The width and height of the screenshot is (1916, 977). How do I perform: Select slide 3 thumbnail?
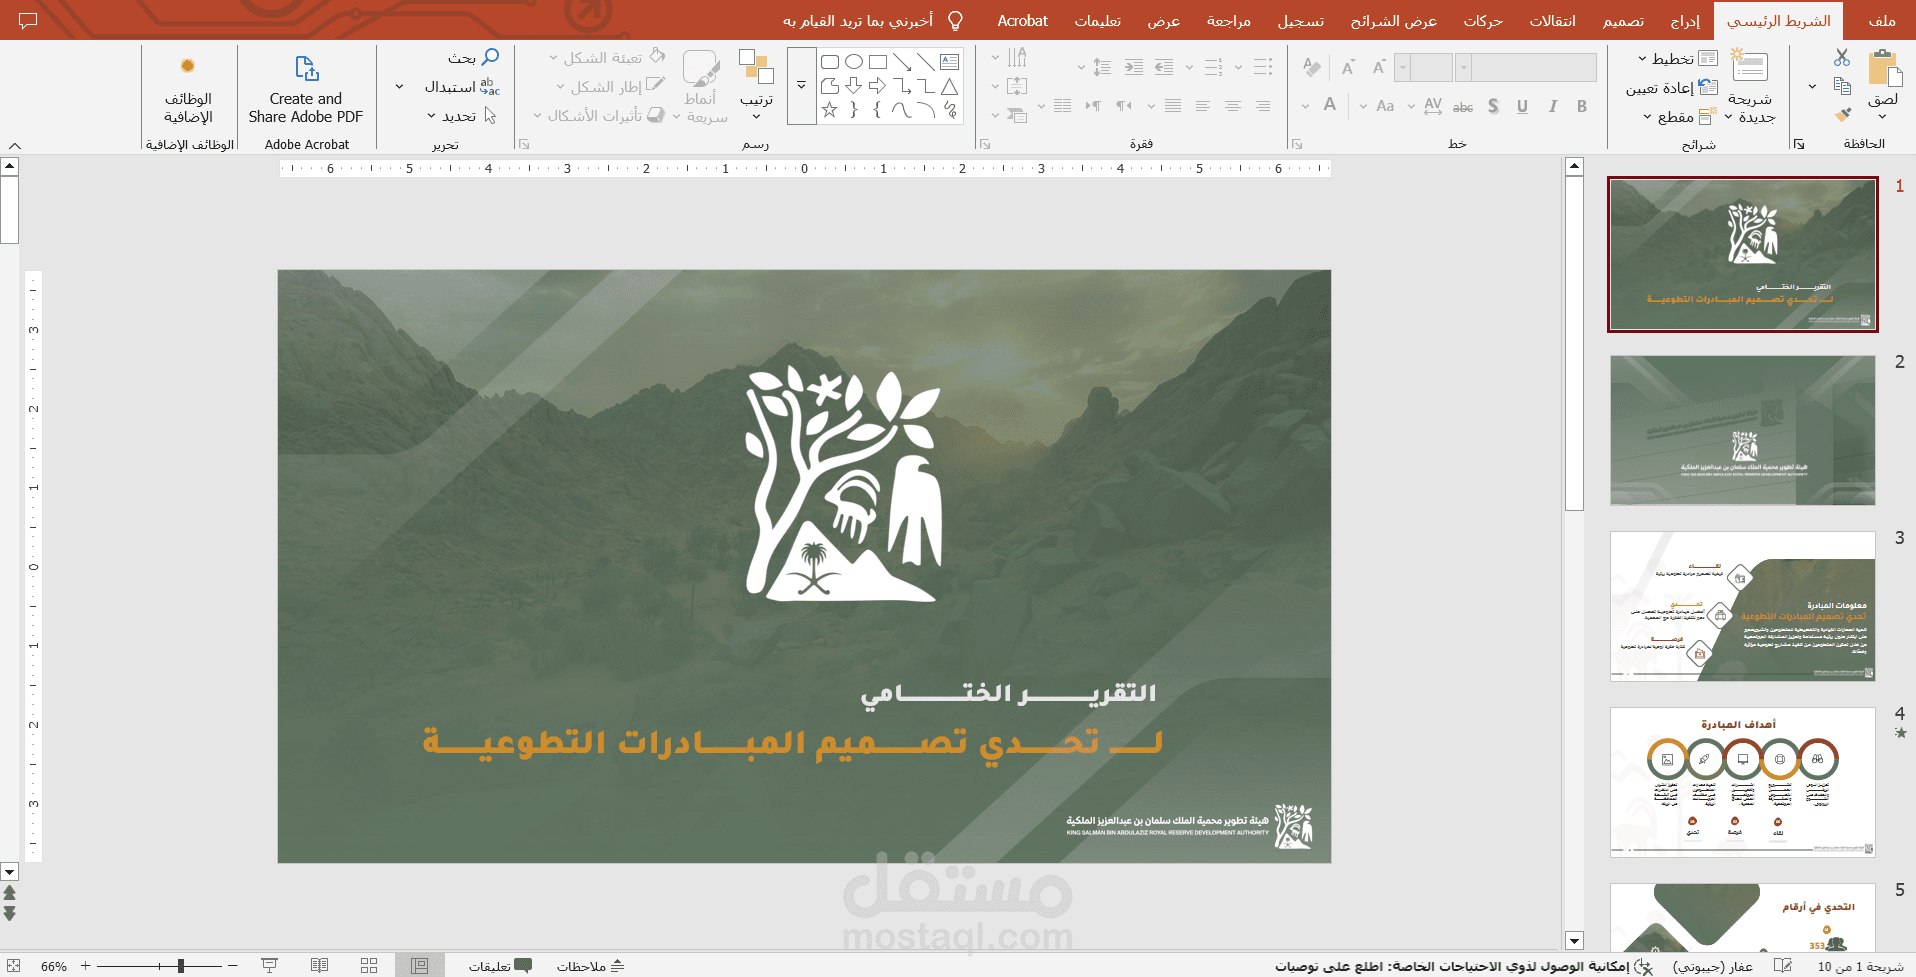coord(1743,607)
